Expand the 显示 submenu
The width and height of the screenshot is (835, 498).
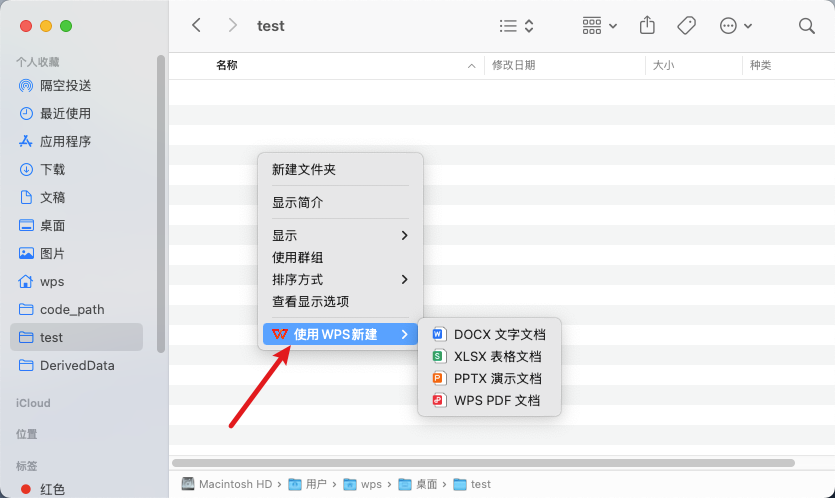[340, 235]
